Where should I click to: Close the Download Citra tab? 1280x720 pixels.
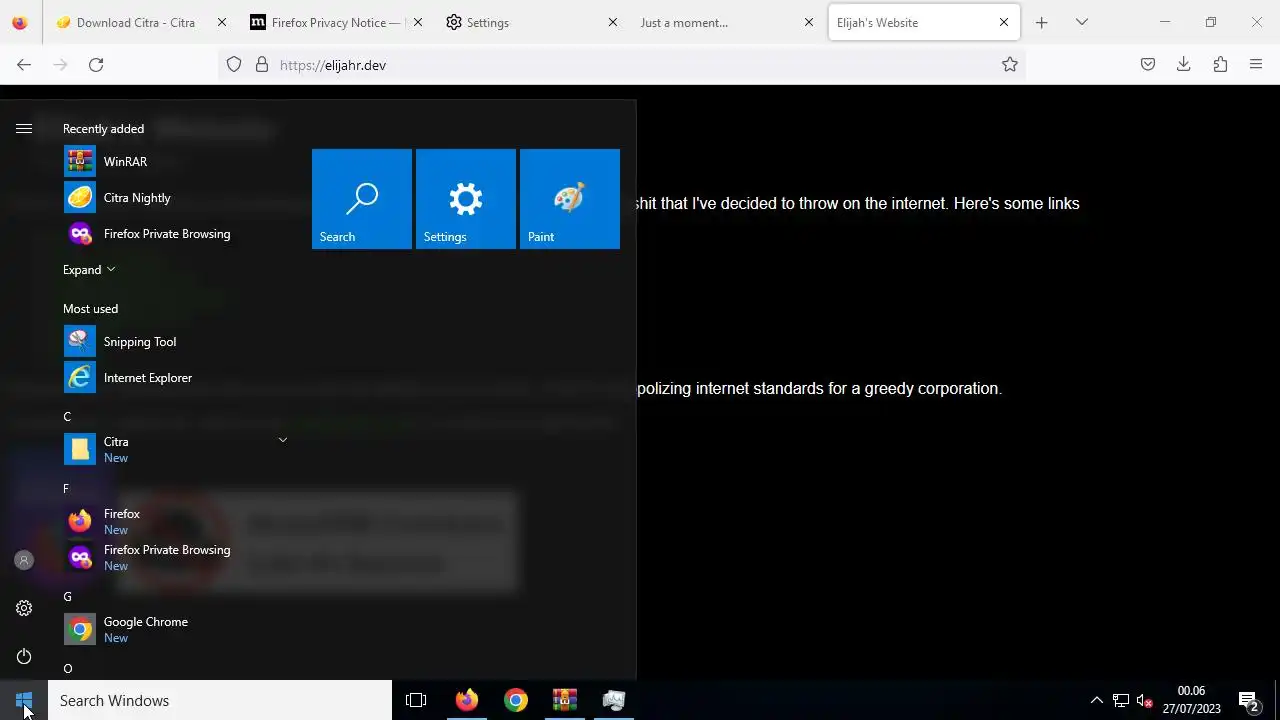(x=222, y=22)
